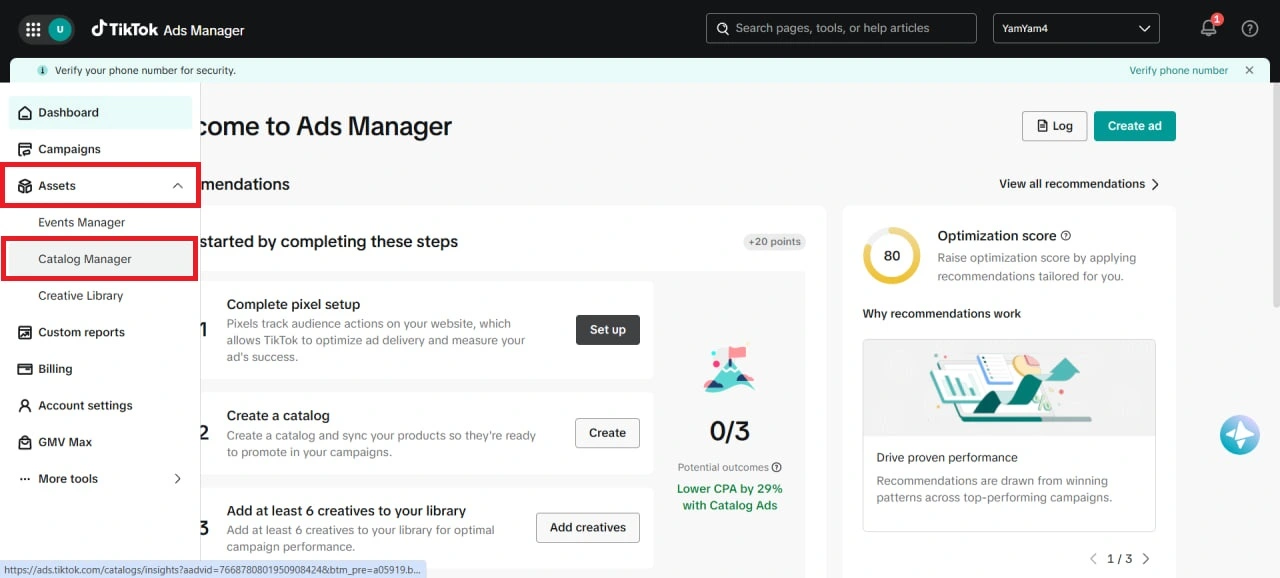Click the Add creatives button
This screenshot has height=578, width=1280.
pos(588,527)
